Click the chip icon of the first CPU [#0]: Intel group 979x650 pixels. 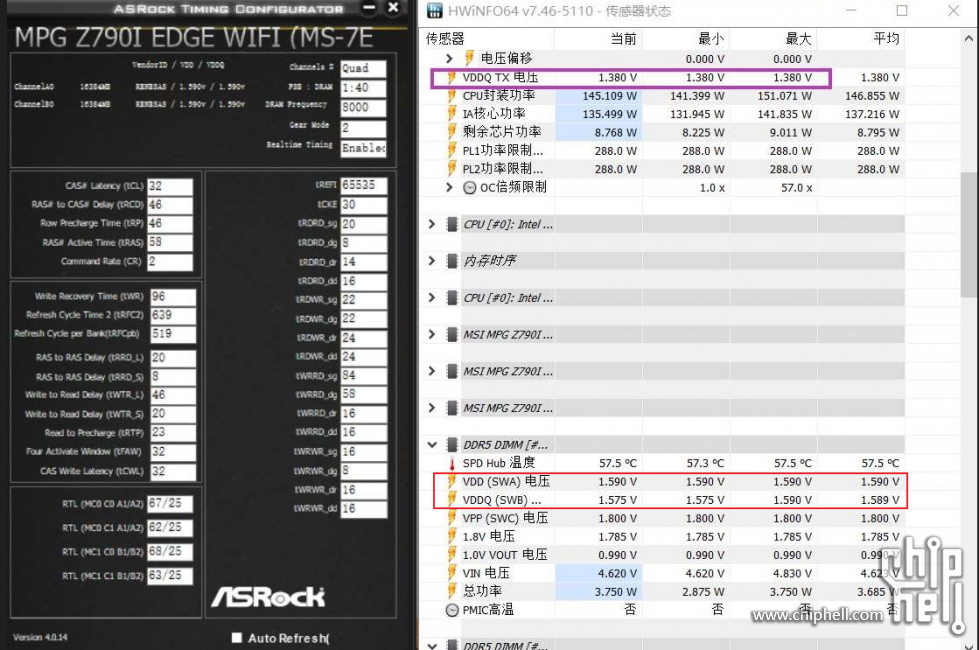pos(452,224)
